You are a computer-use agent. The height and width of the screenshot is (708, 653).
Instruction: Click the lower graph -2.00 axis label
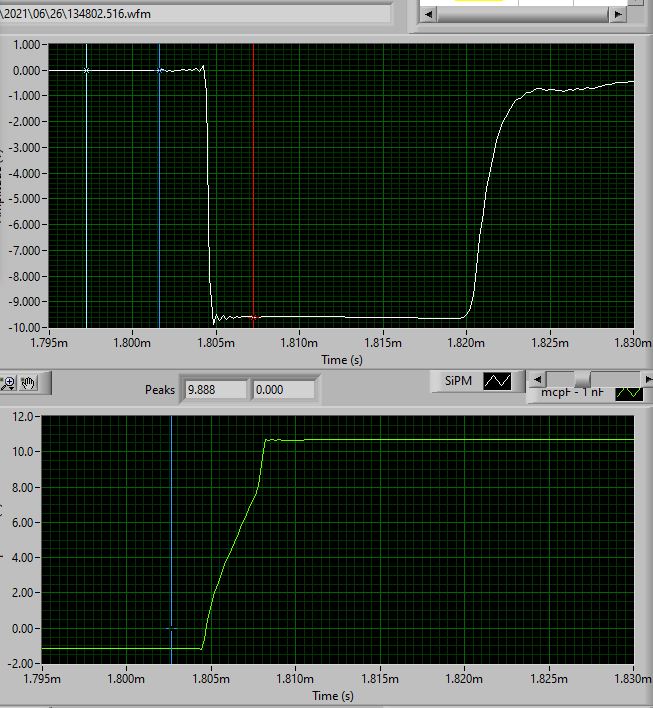(23, 664)
